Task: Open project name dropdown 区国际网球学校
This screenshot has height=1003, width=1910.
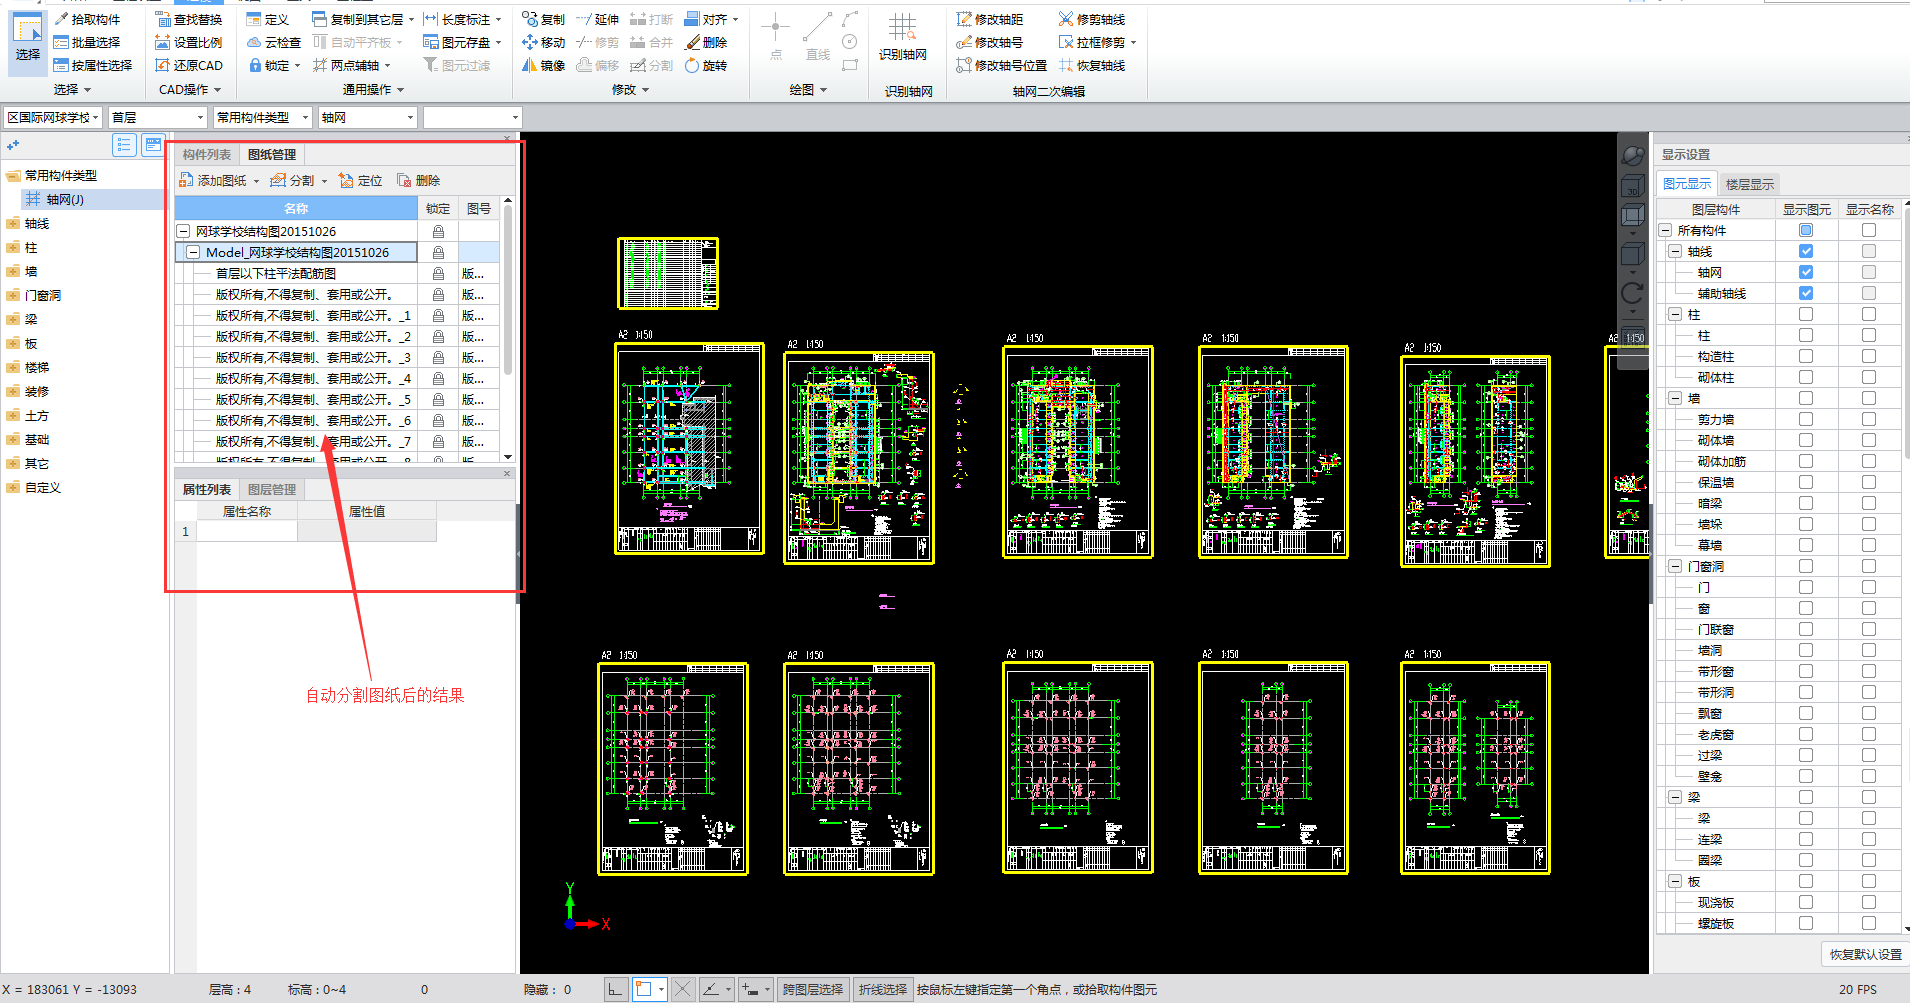Action: pos(53,117)
